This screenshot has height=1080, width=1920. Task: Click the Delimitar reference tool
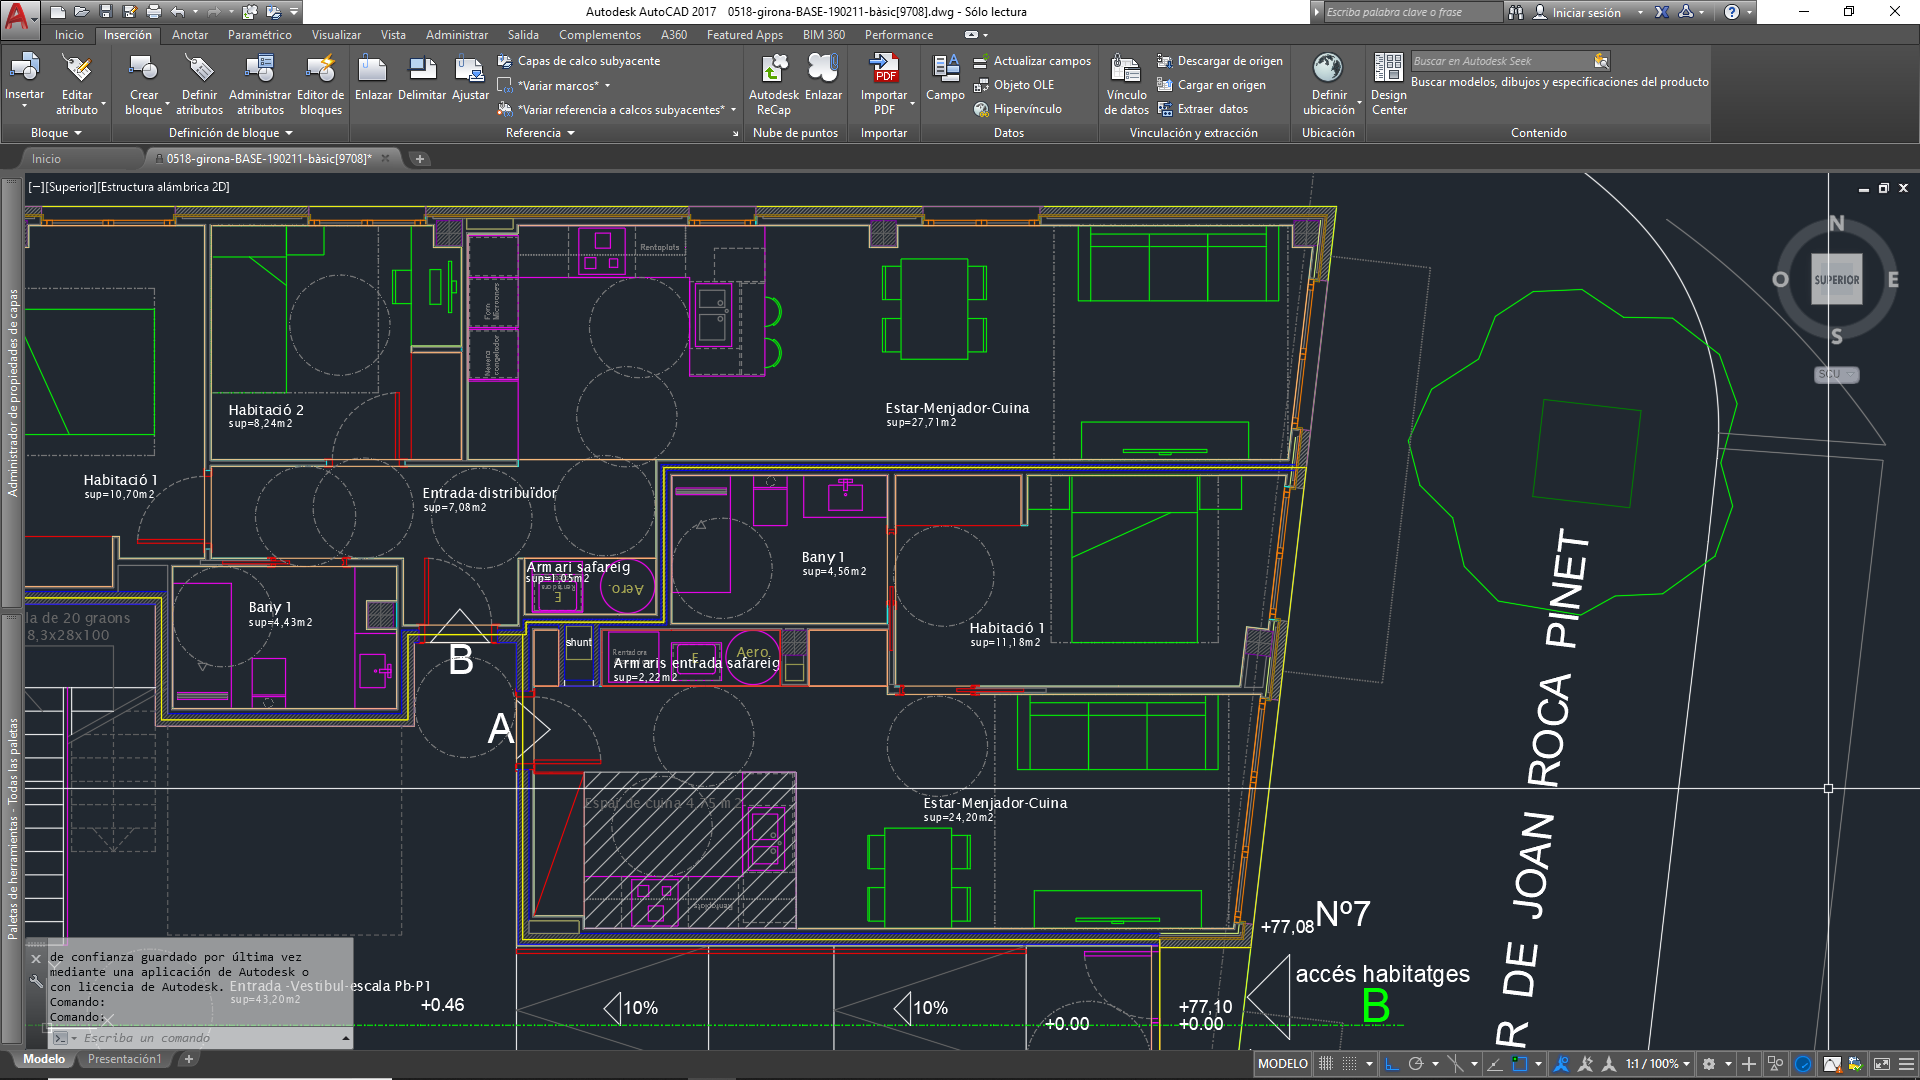(x=422, y=68)
